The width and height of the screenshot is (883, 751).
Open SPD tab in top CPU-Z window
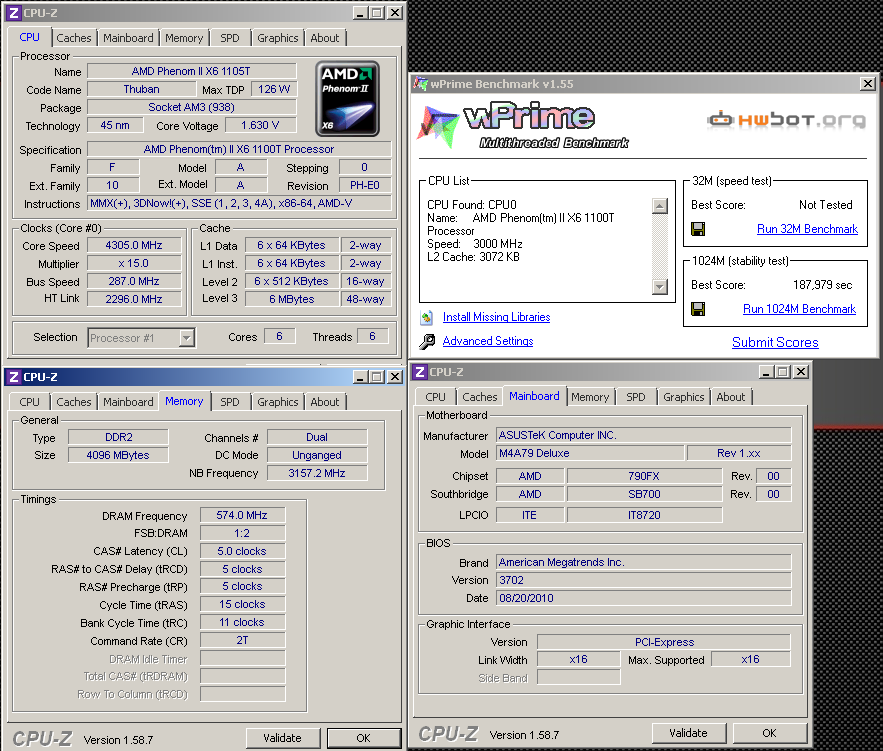(230, 38)
